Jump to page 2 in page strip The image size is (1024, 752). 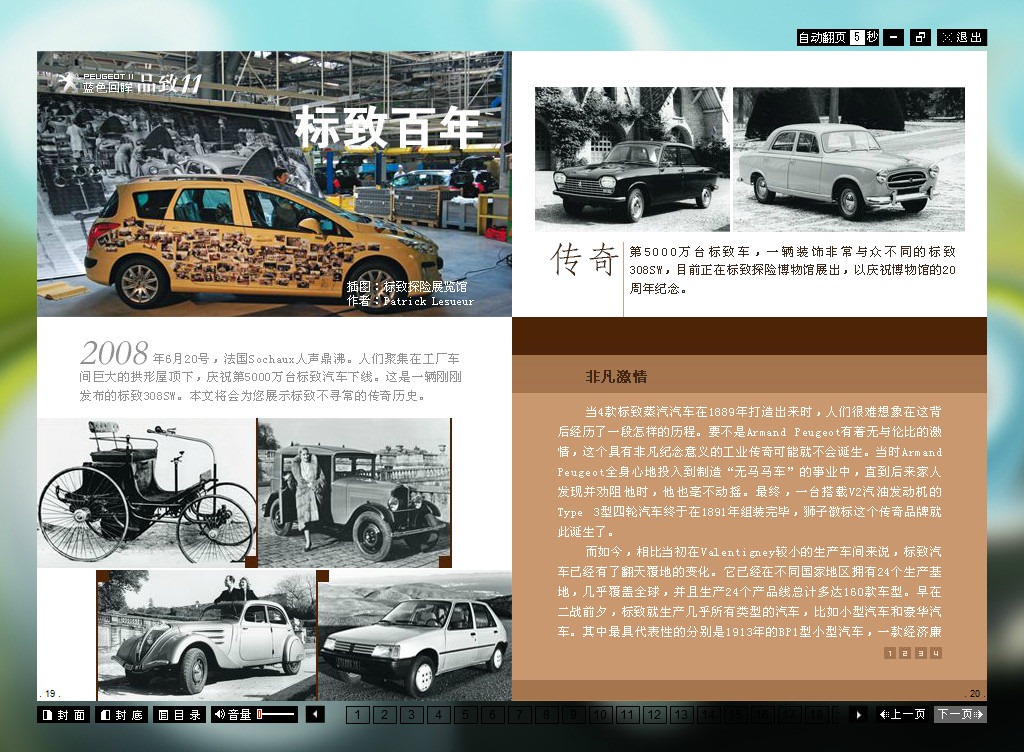click(385, 715)
